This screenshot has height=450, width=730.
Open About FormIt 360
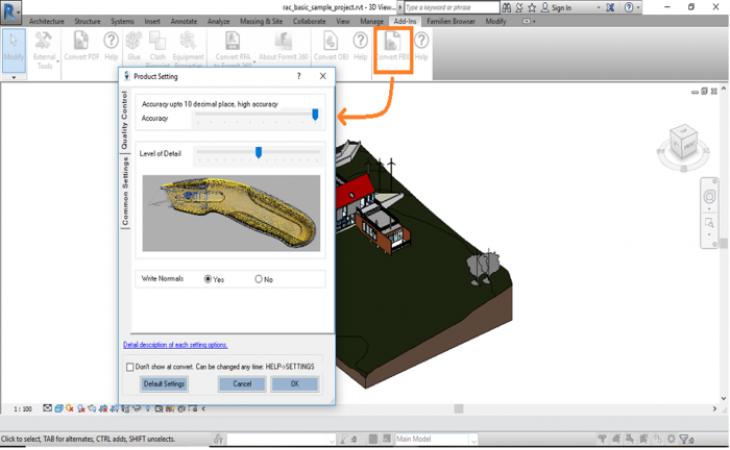(x=283, y=46)
